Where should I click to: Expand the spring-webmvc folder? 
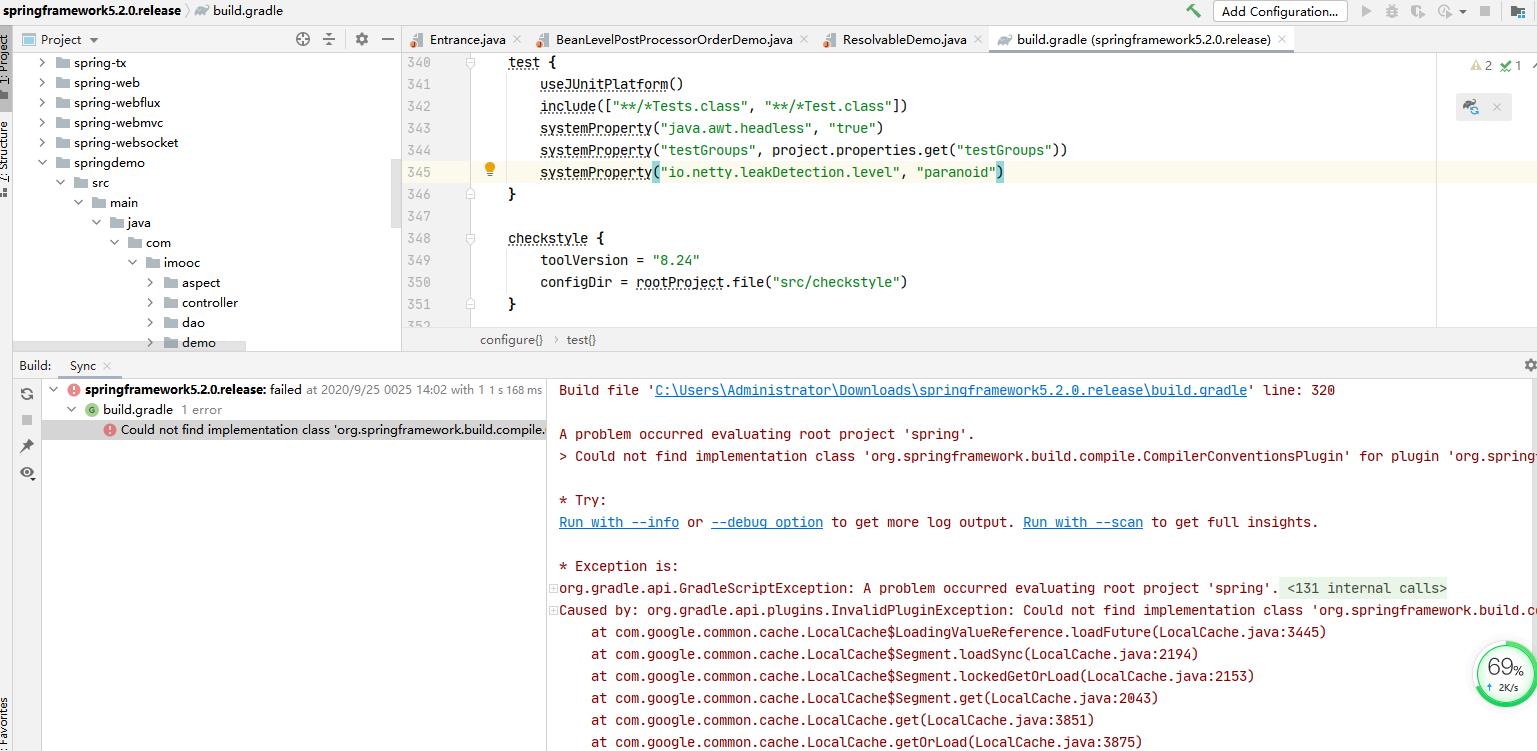pos(42,122)
